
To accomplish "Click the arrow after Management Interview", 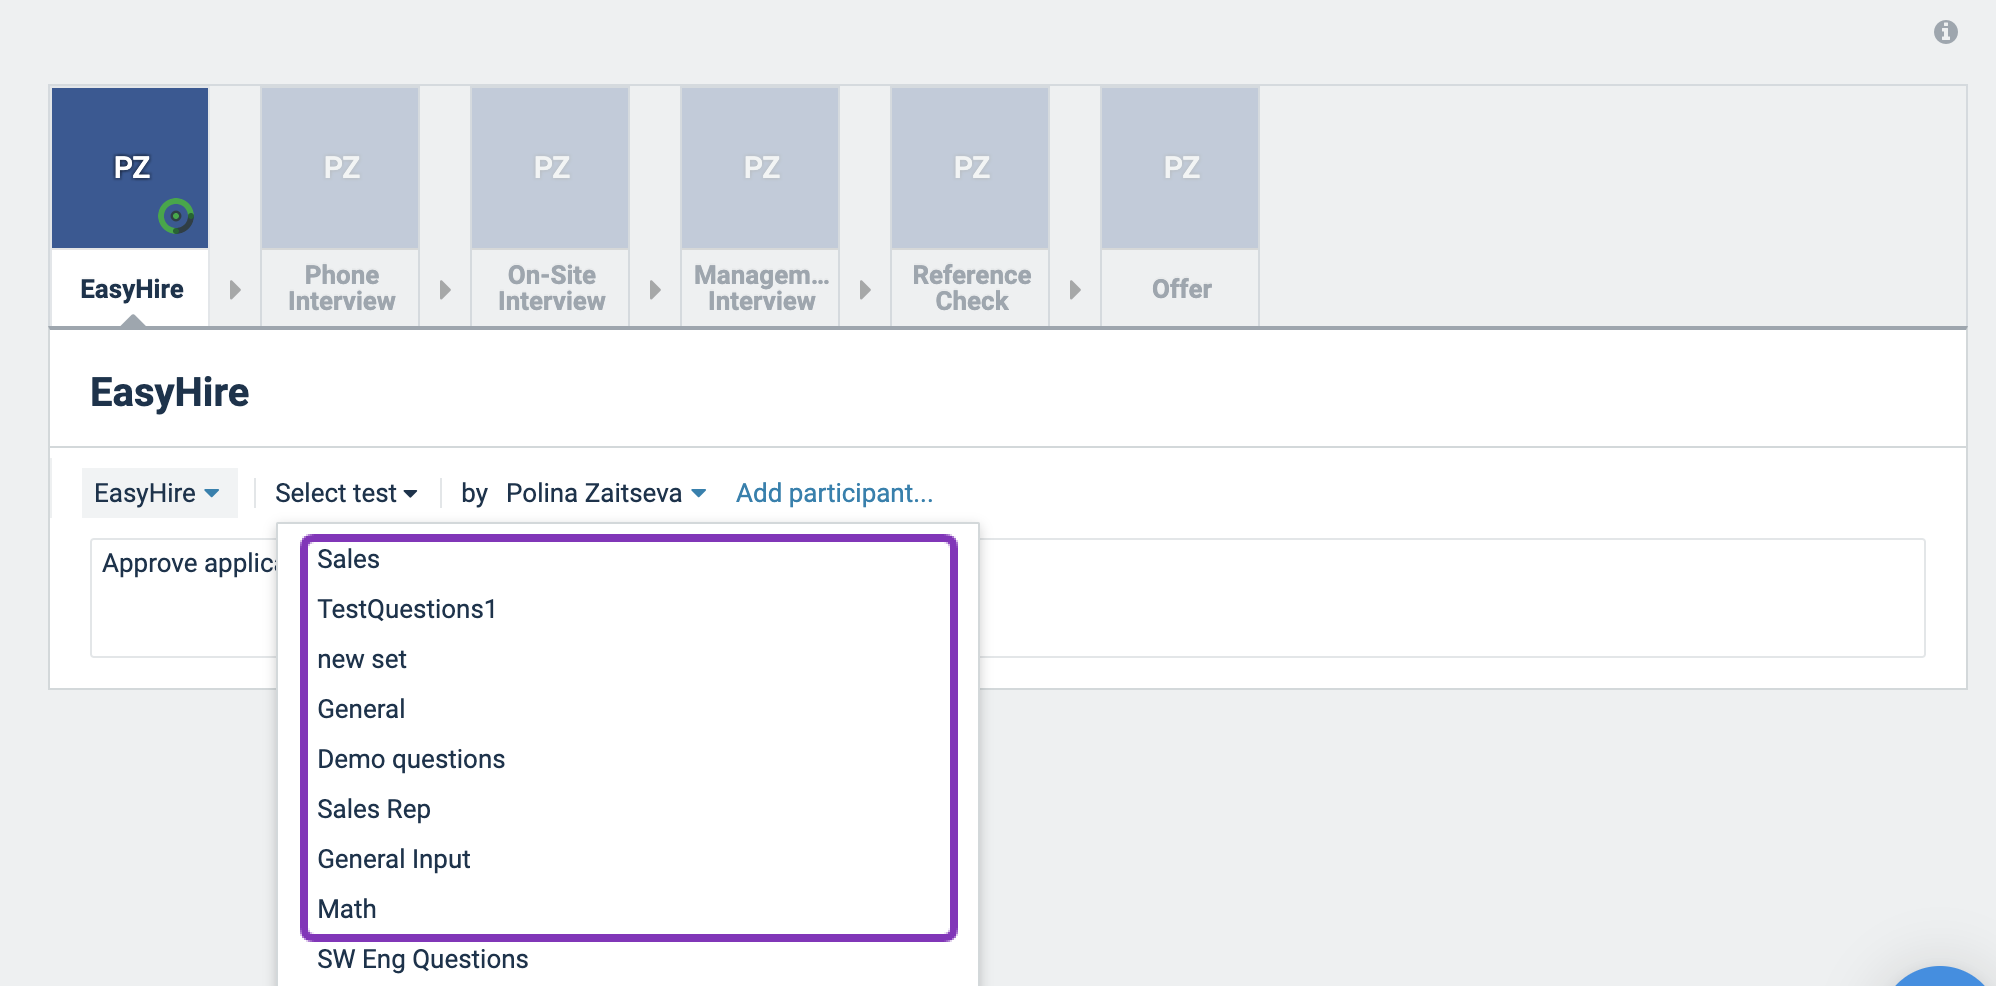I will (x=865, y=290).
